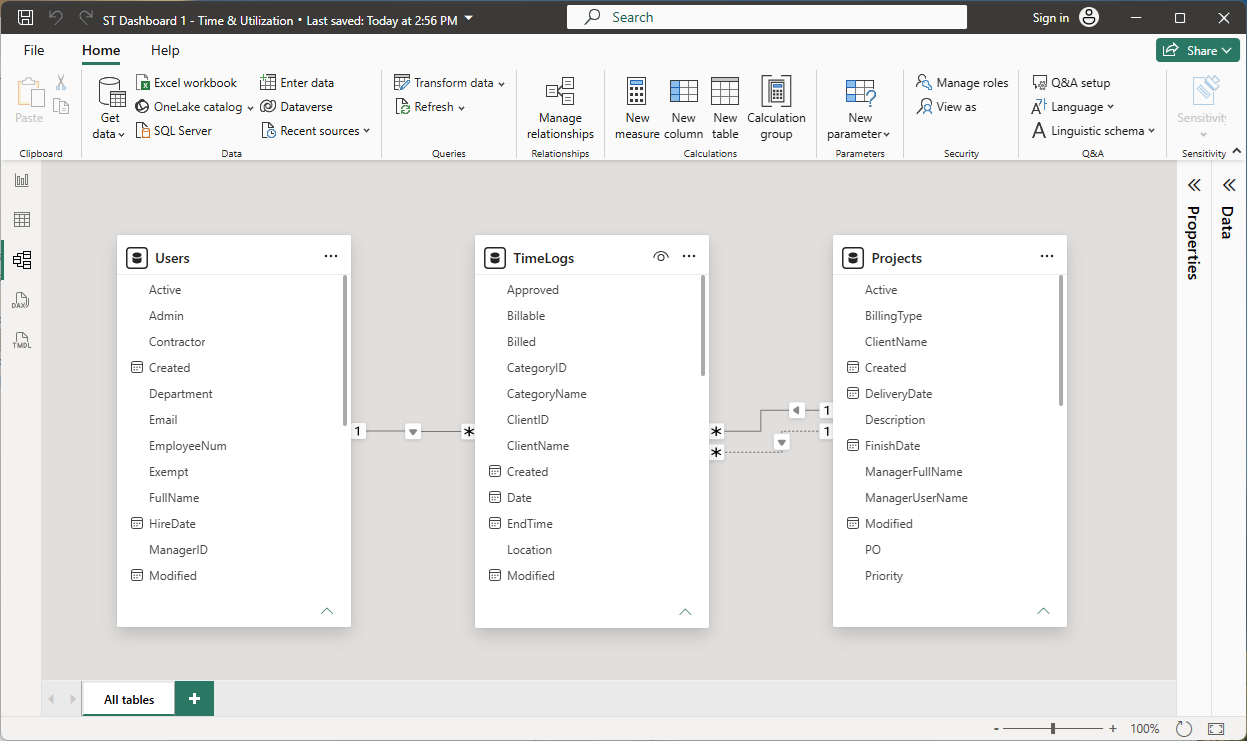Open more options for Users table
Screen dimensions: 1247x741
pyautogui.click(x=331, y=257)
